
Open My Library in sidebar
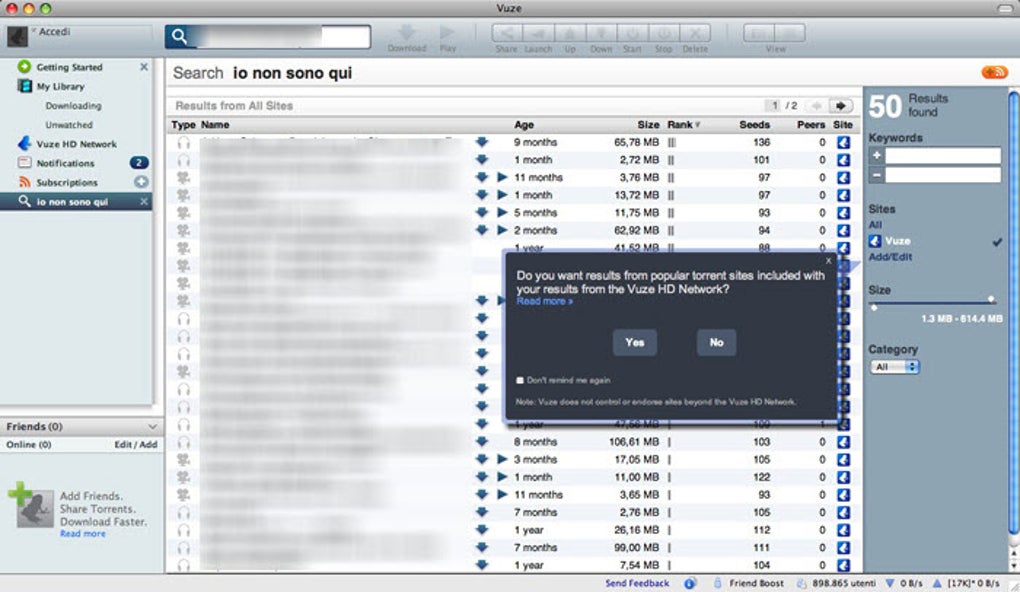point(60,86)
